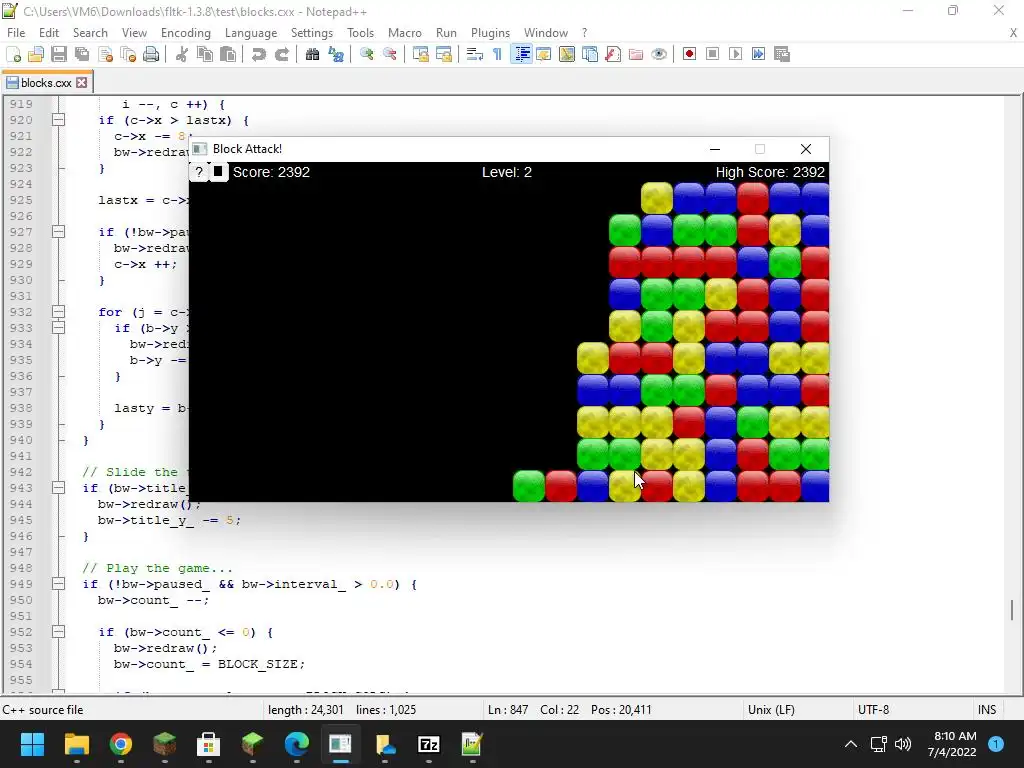The height and width of the screenshot is (768, 1024).
Task: Click the Redo arrow icon
Action: 281,54
